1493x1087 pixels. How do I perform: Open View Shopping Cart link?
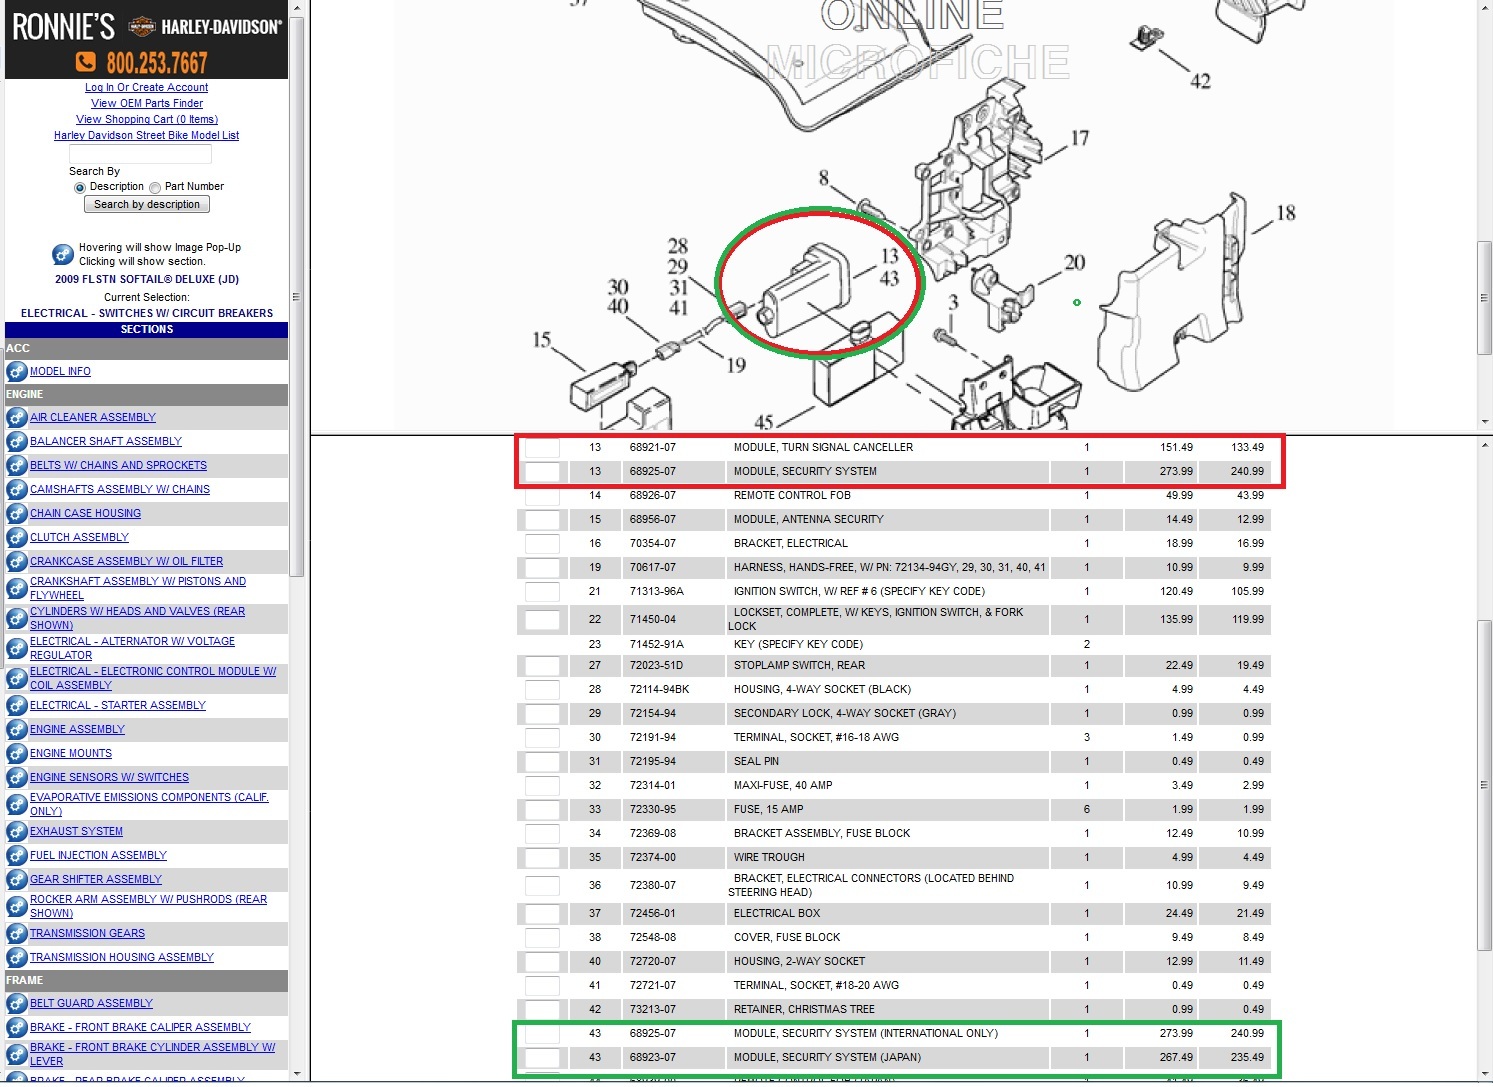tap(147, 119)
